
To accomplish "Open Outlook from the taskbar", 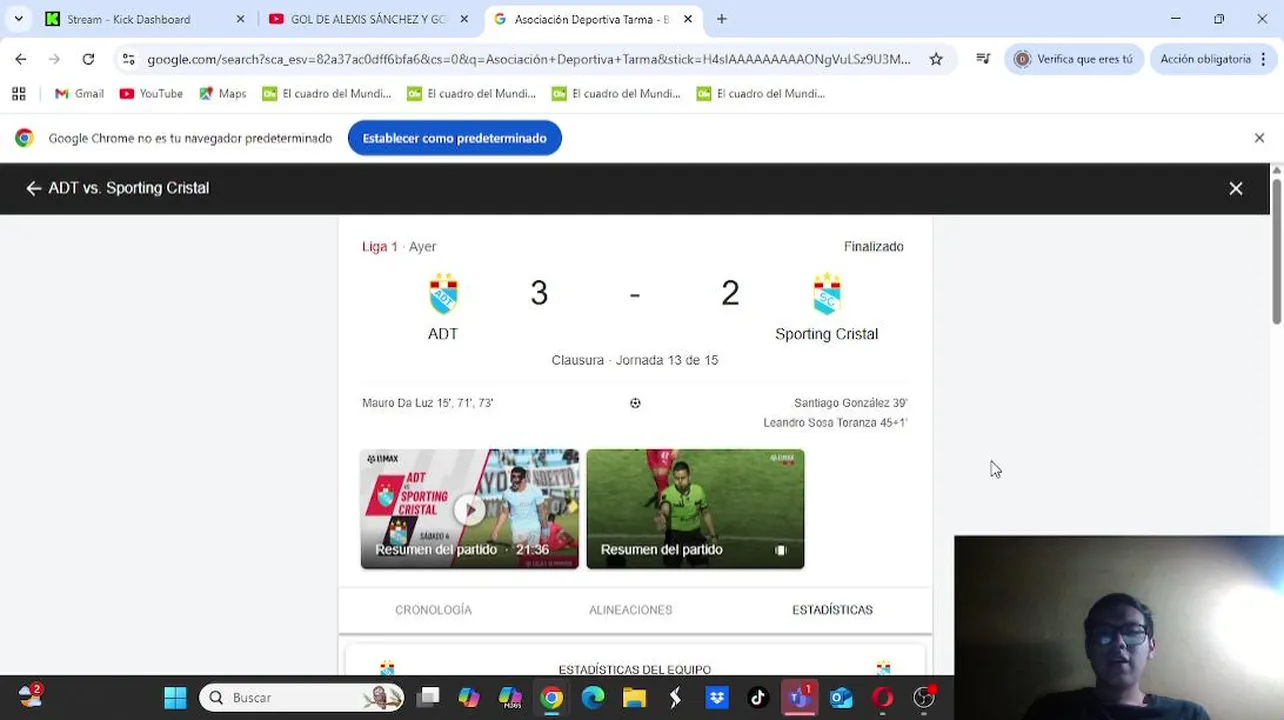I will click(840, 698).
